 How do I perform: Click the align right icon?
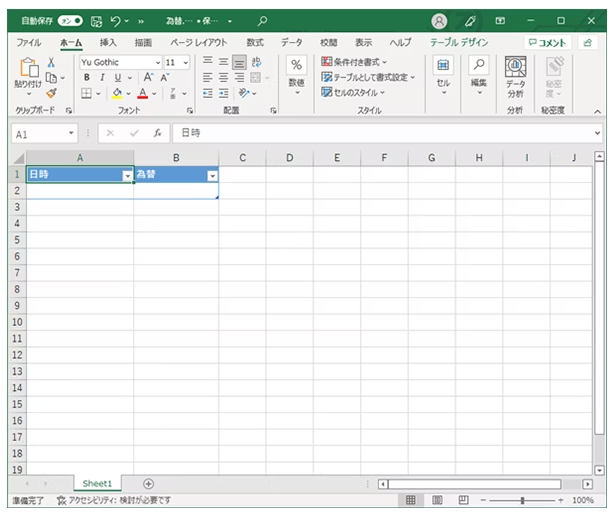(x=239, y=78)
